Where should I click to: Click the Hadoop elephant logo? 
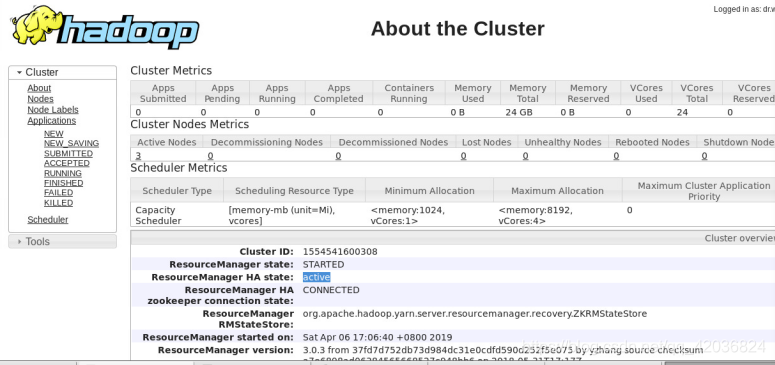coord(105,27)
